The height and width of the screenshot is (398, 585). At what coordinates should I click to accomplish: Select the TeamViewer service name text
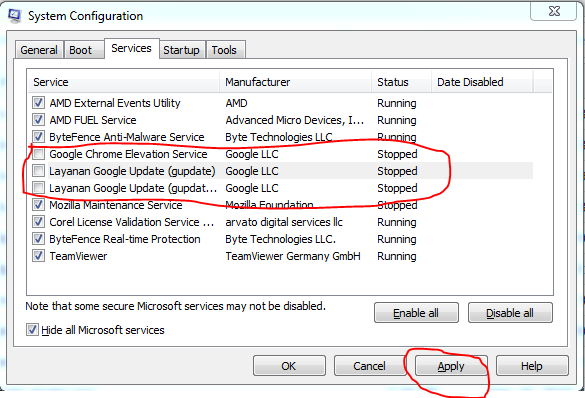78,256
